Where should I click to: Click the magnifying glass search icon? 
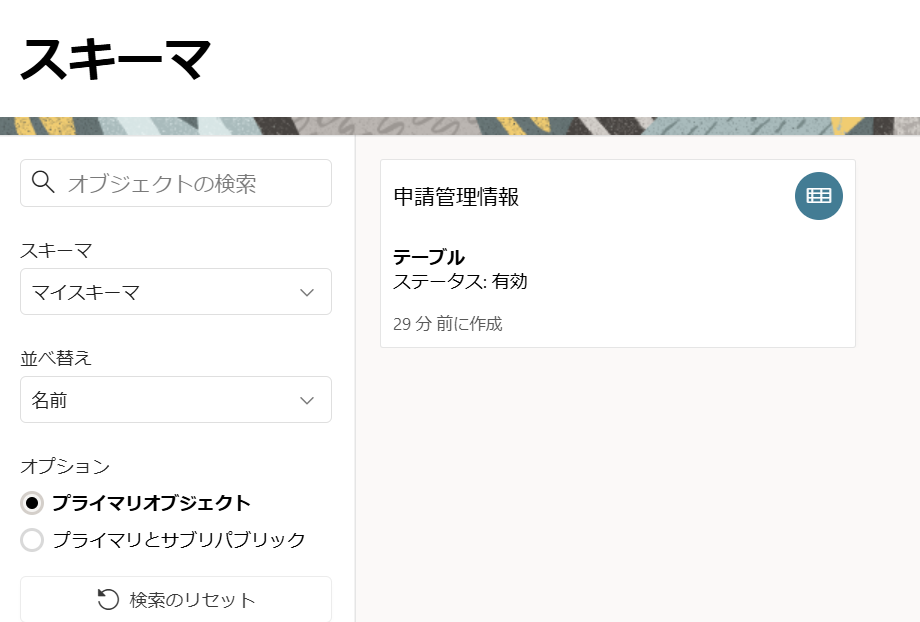(43, 182)
